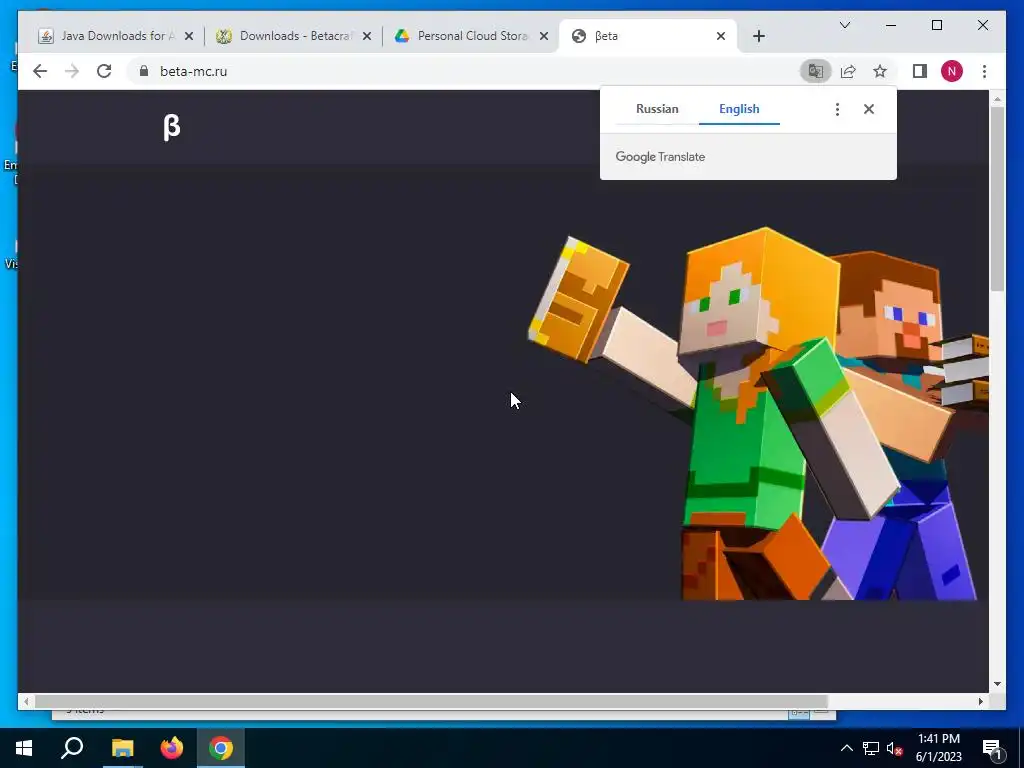
Task: Select the English language tab
Action: tap(739, 109)
